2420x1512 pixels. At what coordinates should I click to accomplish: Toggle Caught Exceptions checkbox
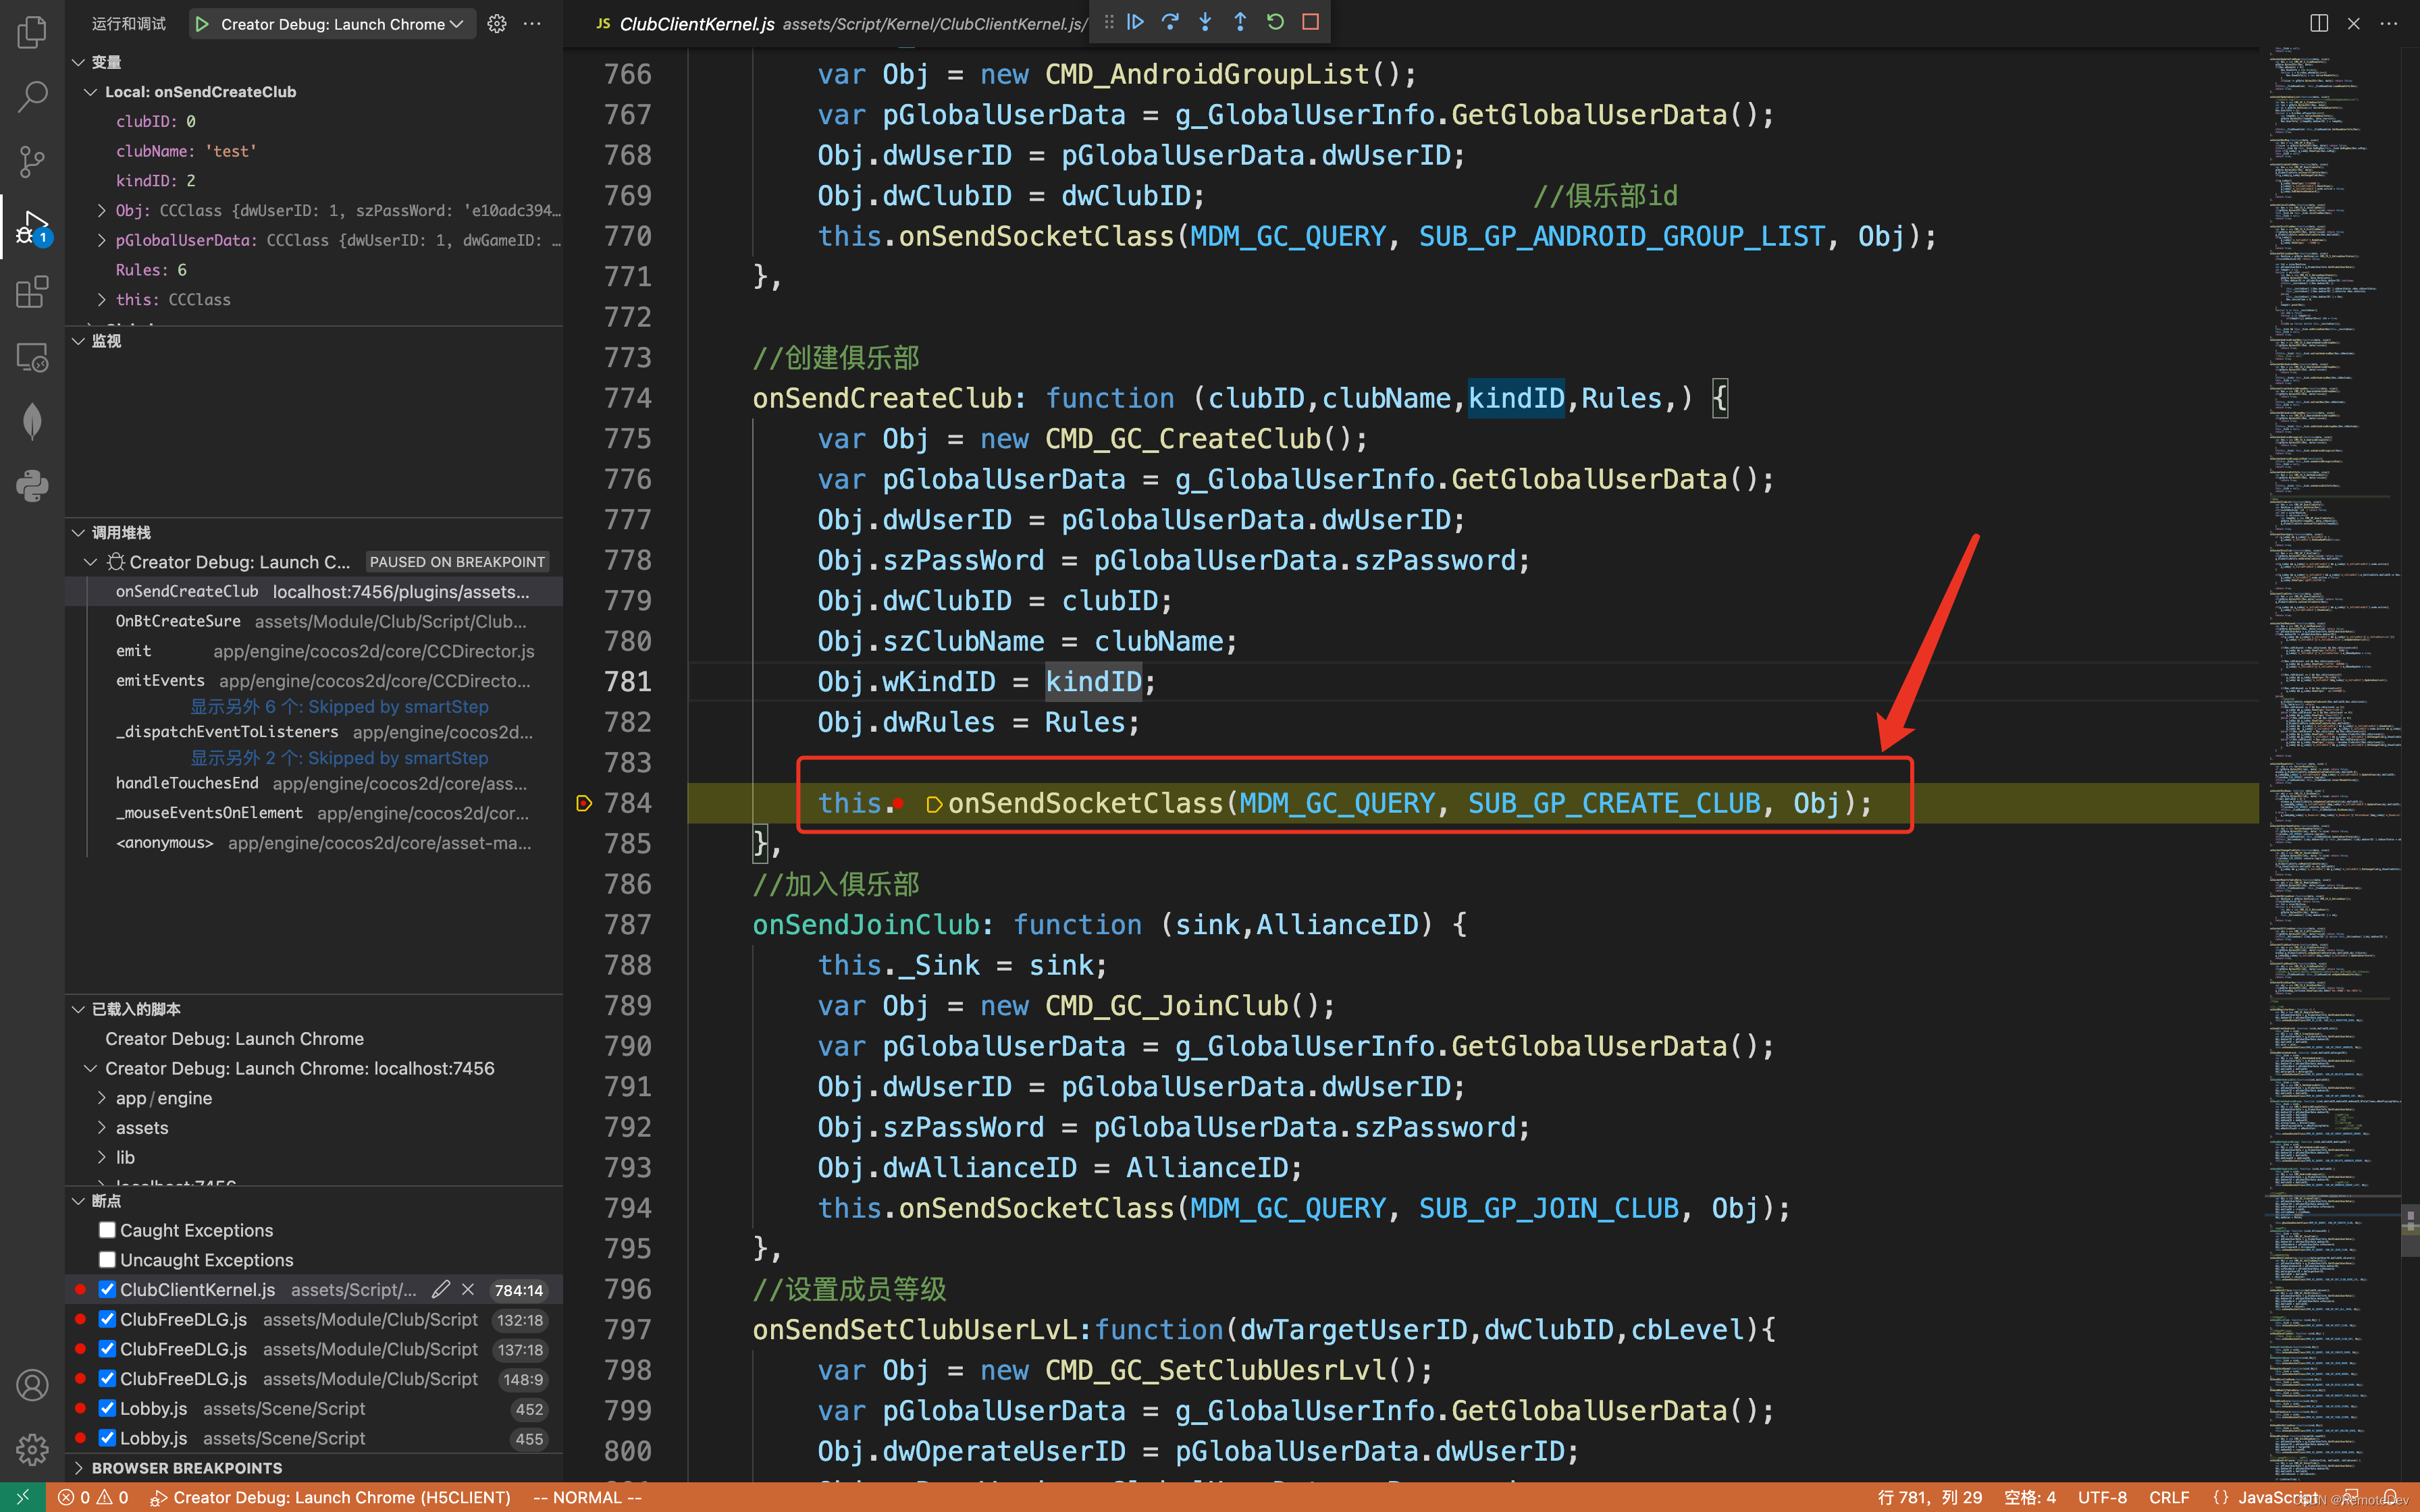pos(107,1230)
